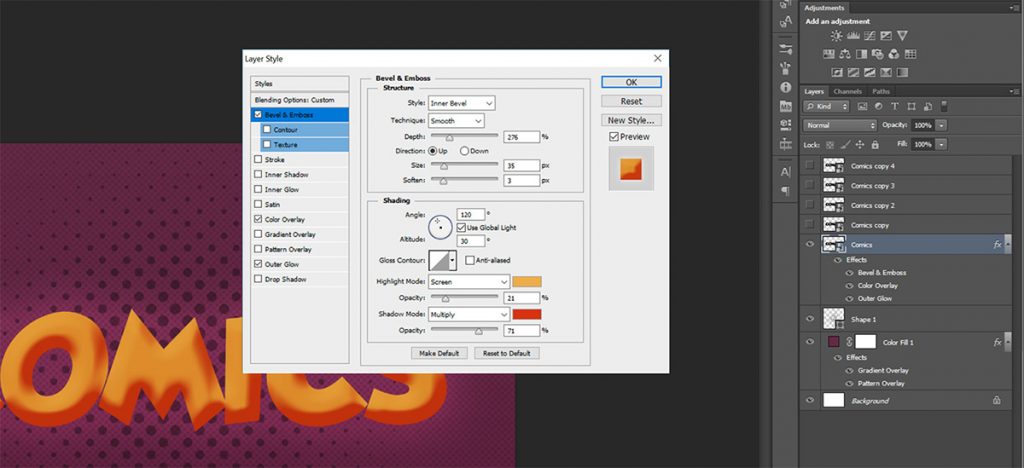Click the OK button
This screenshot has height=468, width=1024.
point(630,82)
